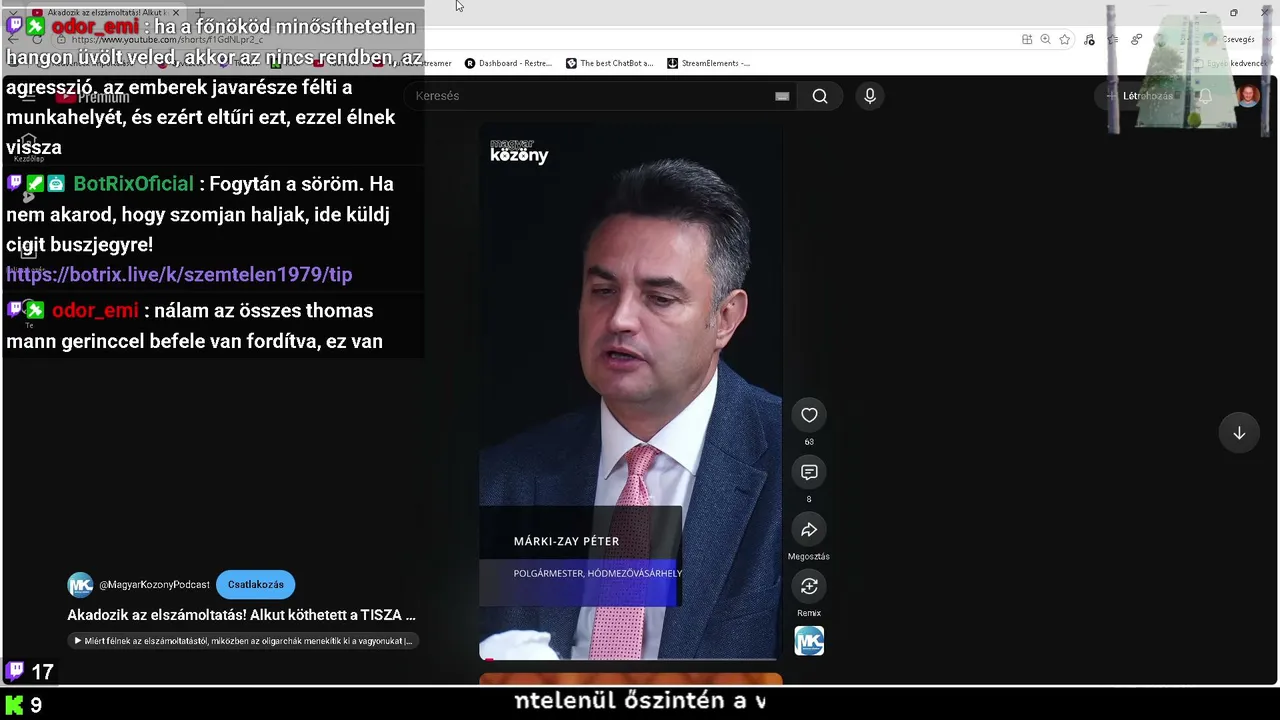
Task: Like the Márki-Zay Péter short
Action: coord(809,415)
